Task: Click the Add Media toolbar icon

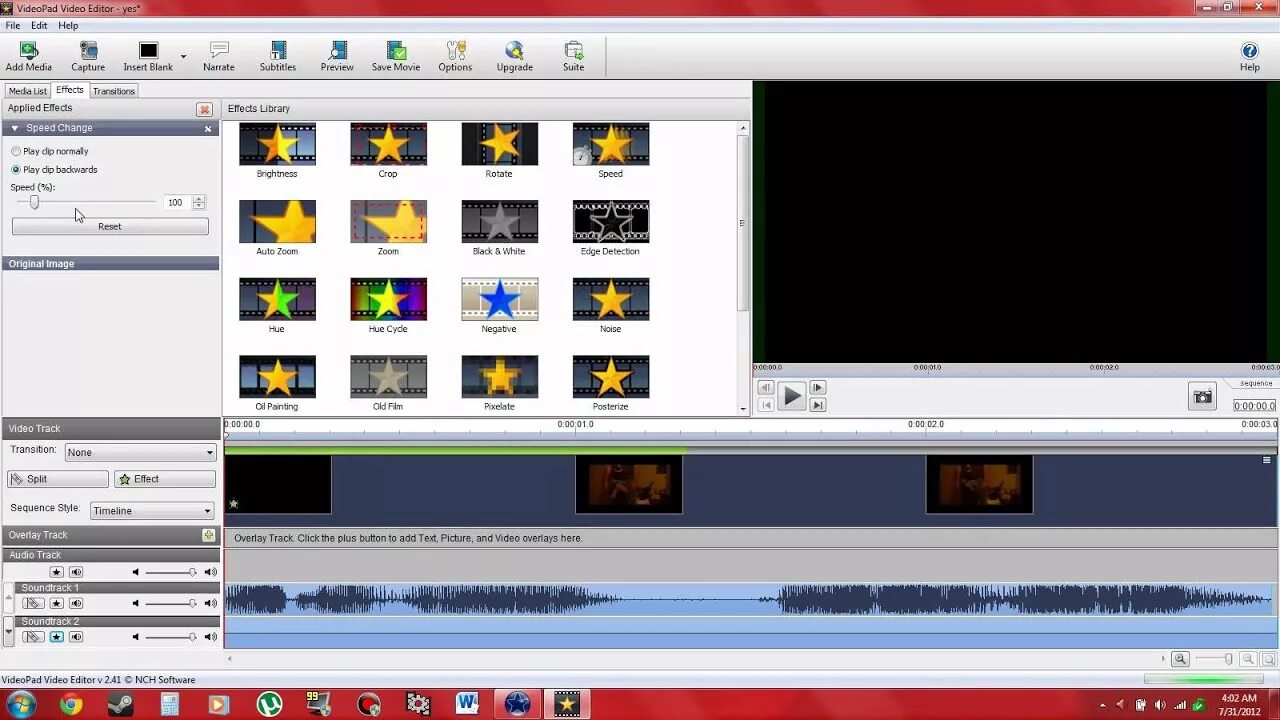Action: (28, 57)
